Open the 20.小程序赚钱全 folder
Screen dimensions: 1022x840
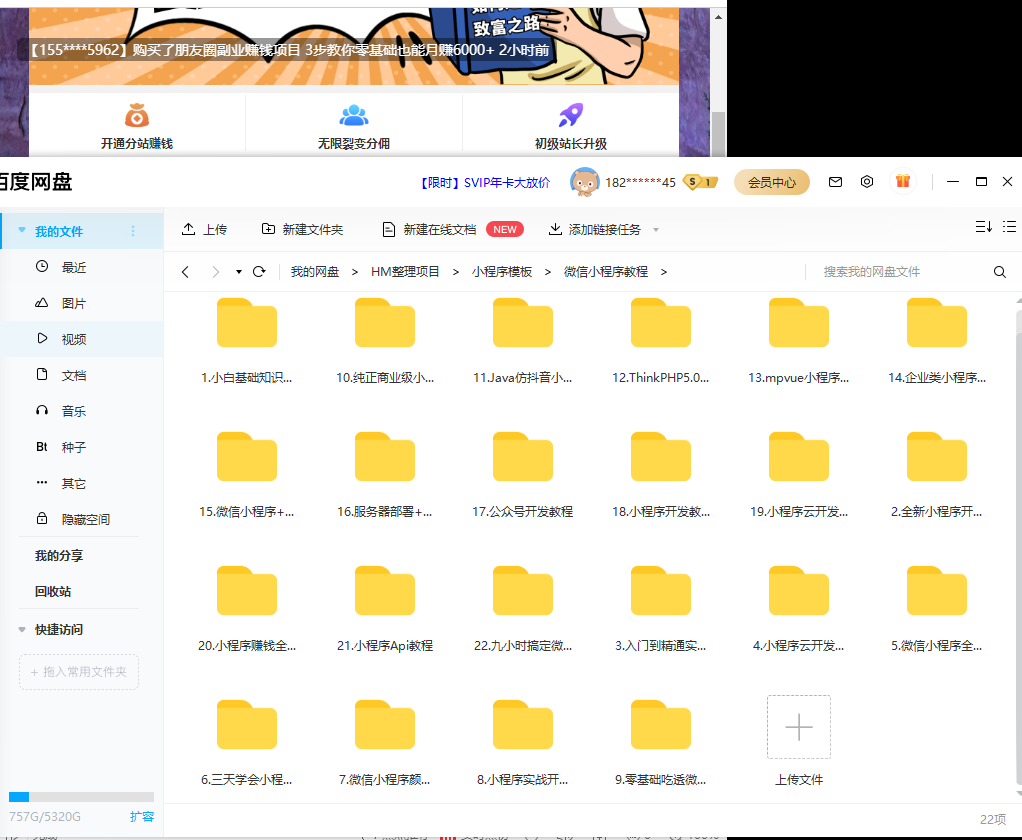click(246, 591)
